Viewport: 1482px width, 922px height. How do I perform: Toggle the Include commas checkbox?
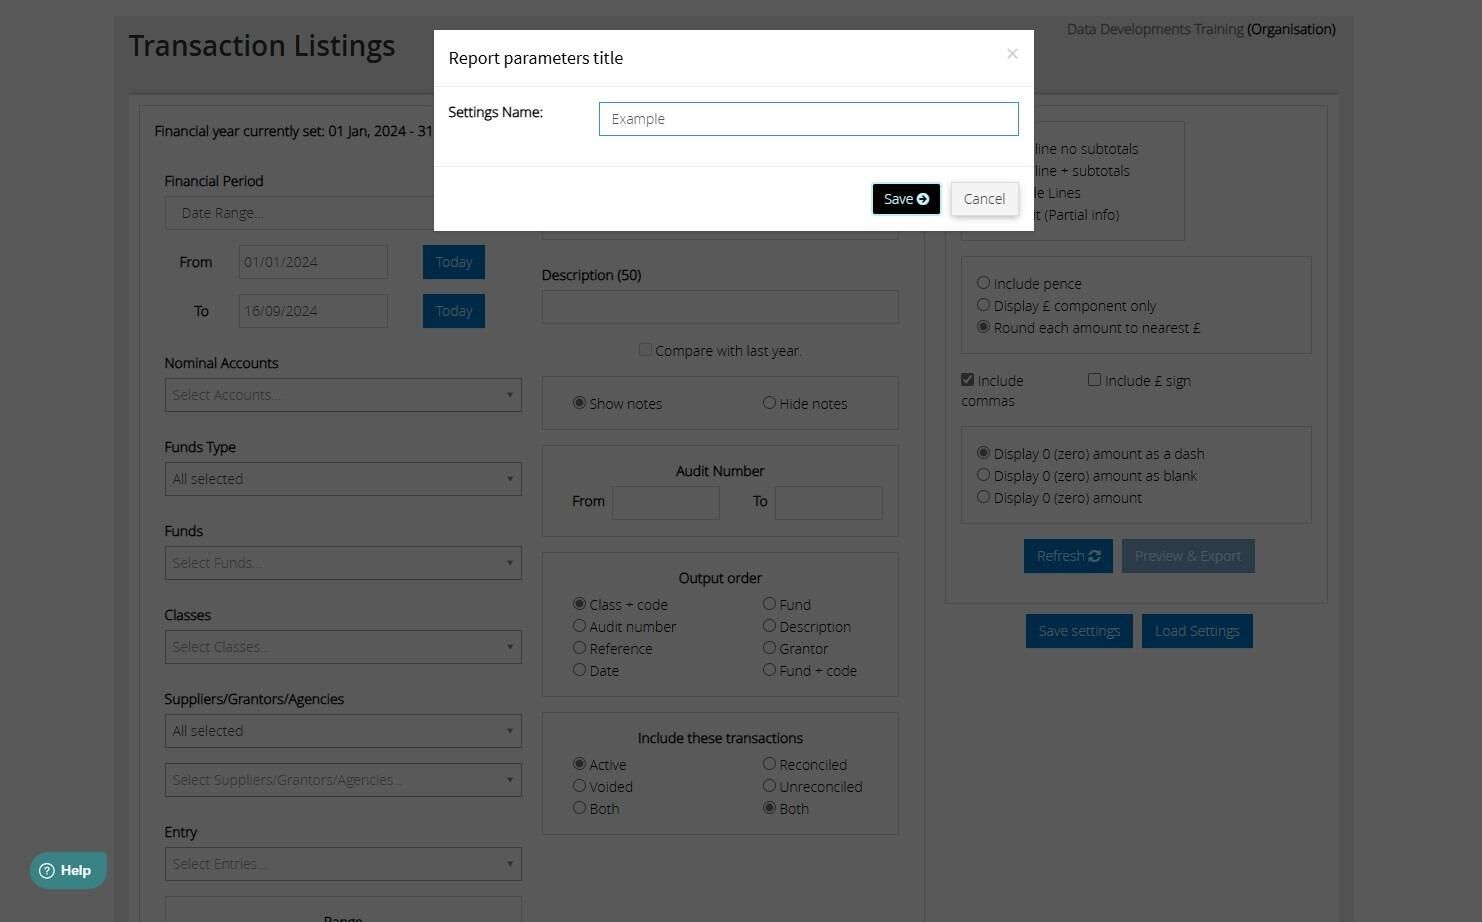point(967,380)
